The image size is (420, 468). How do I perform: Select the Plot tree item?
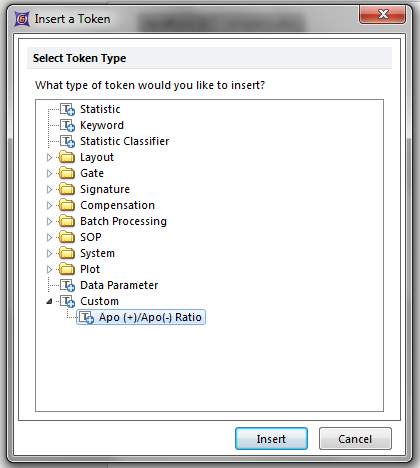coord(90,269)
